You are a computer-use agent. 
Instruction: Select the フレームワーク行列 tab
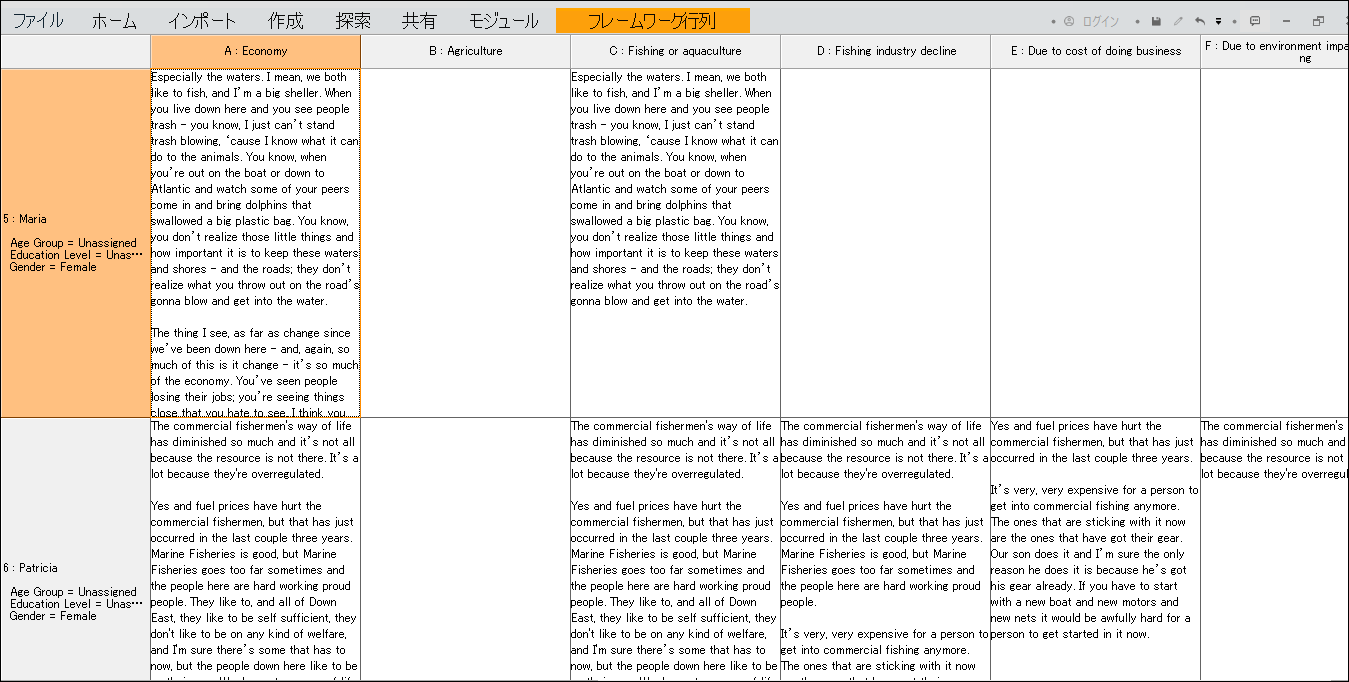652,21
